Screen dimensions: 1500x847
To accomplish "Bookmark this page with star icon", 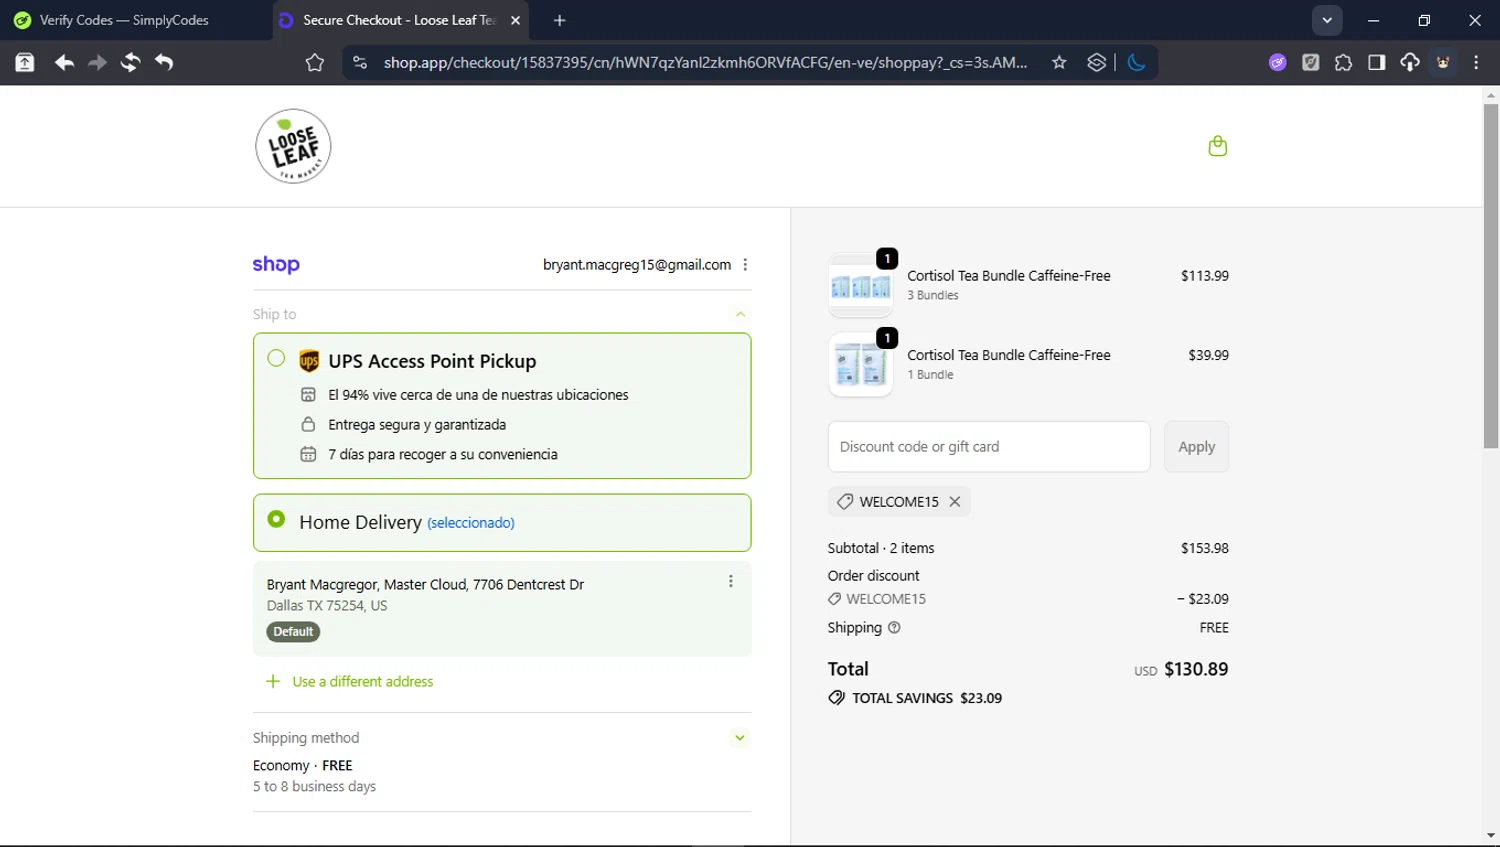I will 1059,62.
